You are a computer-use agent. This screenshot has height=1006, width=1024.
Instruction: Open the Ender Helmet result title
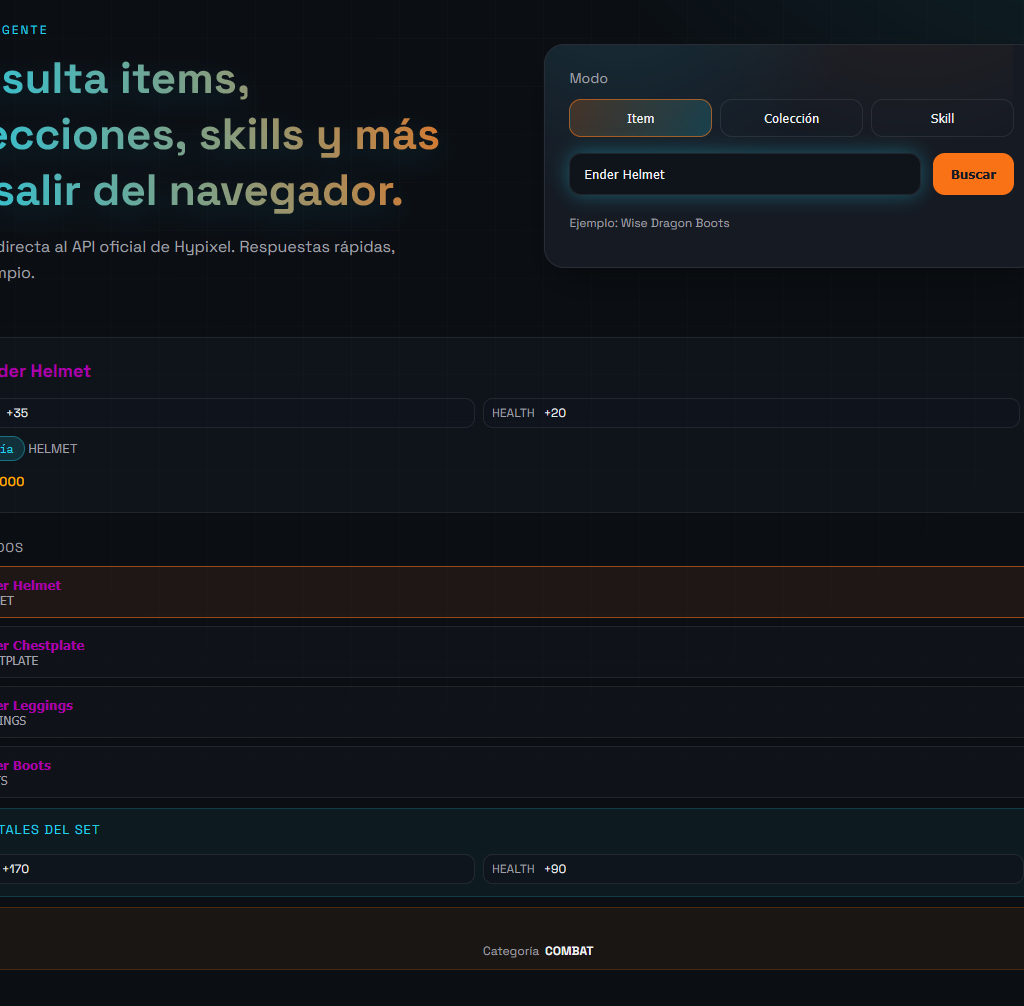[46, 371]
